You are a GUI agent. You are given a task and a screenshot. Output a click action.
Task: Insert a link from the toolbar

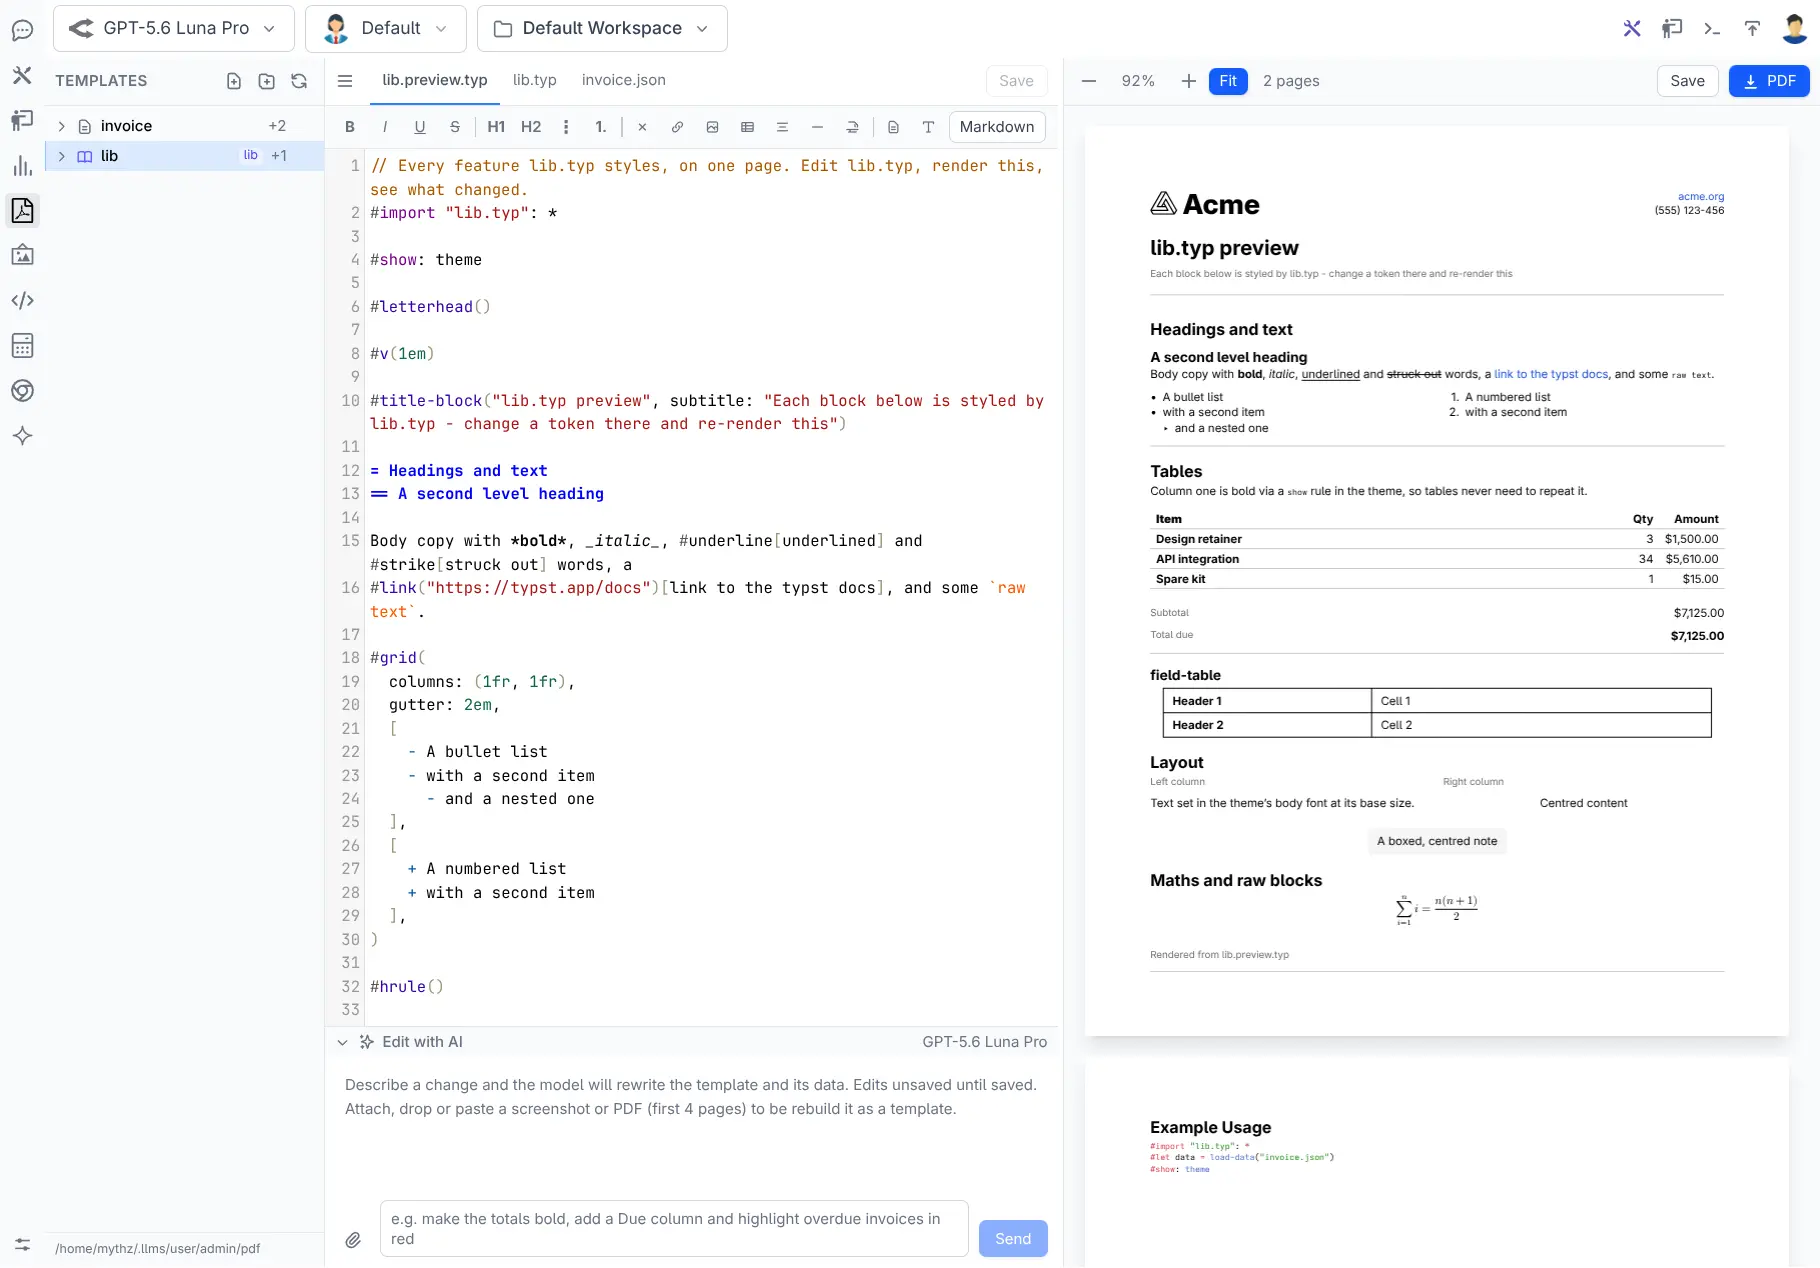(677, 127)
